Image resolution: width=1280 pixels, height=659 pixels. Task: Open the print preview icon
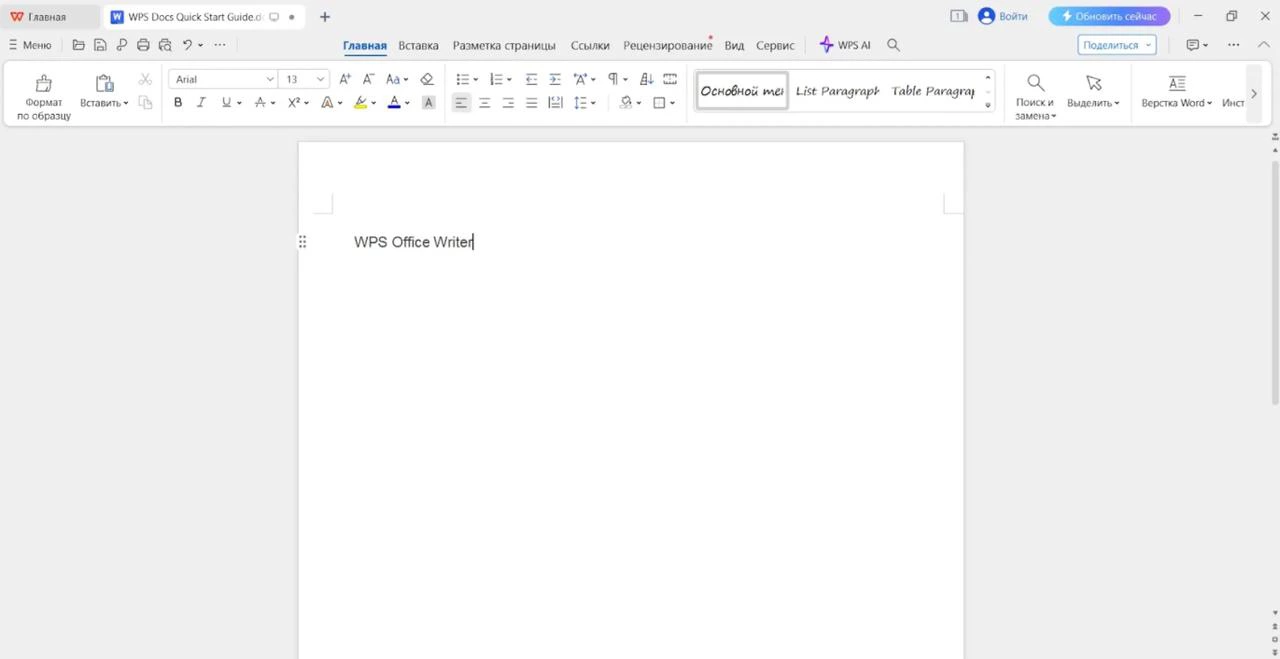pyautogui.click(x=164, y=45)
